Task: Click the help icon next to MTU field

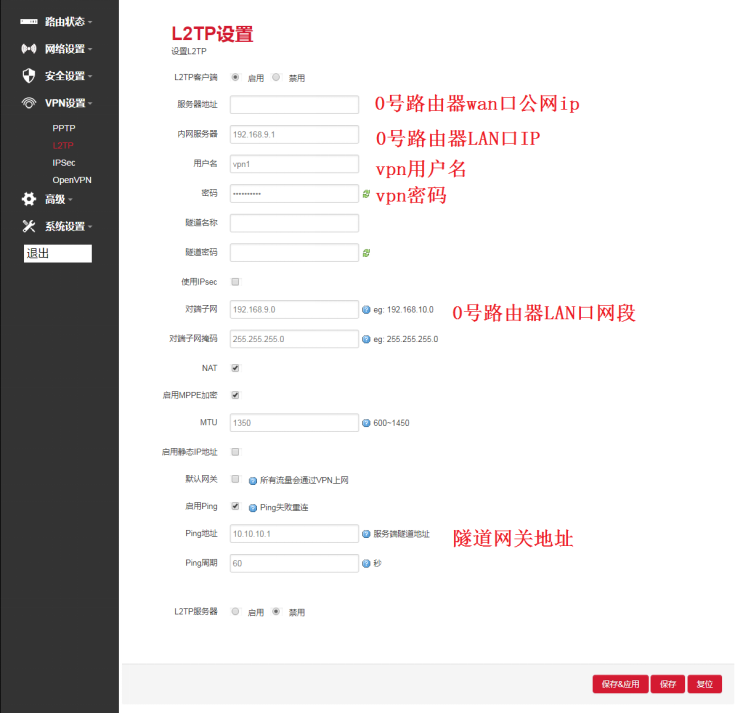Action: pos(366,423)
